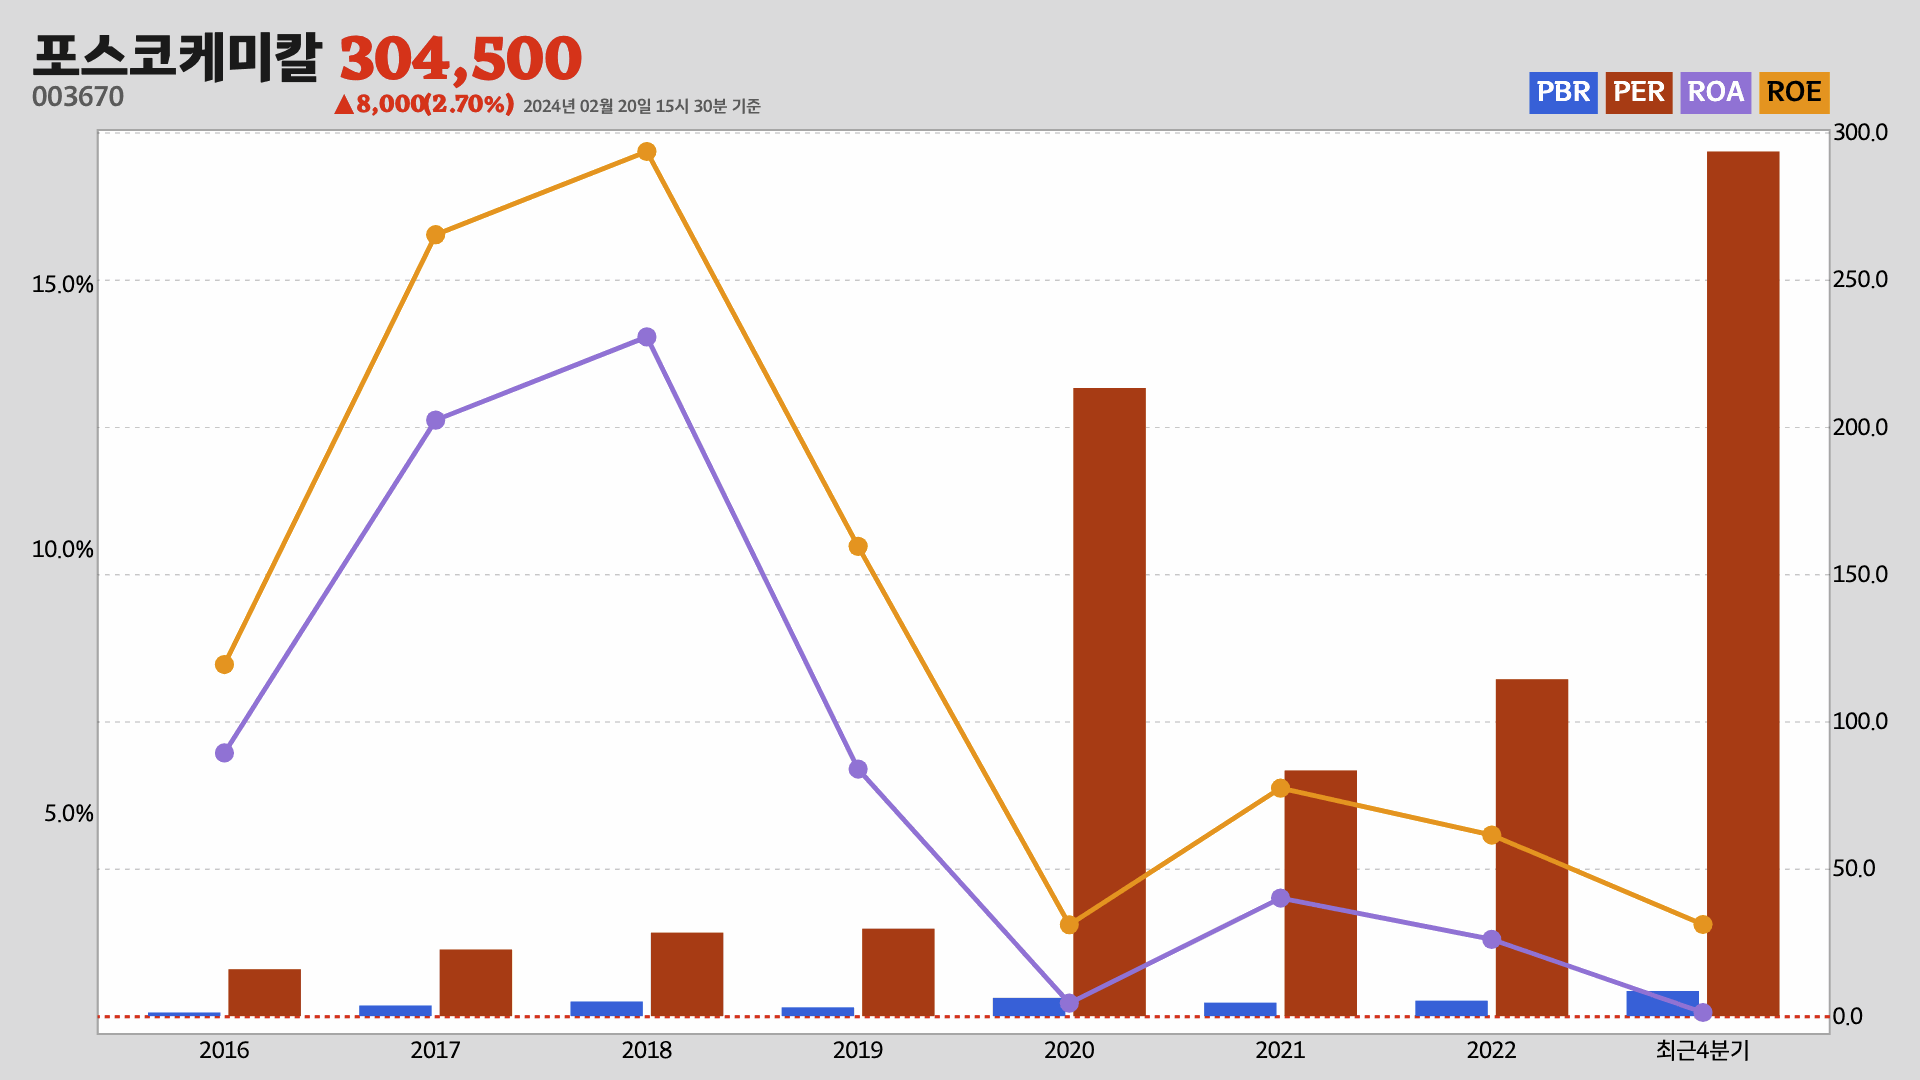Click the 2017 ROA data point

tap(435, 421)
